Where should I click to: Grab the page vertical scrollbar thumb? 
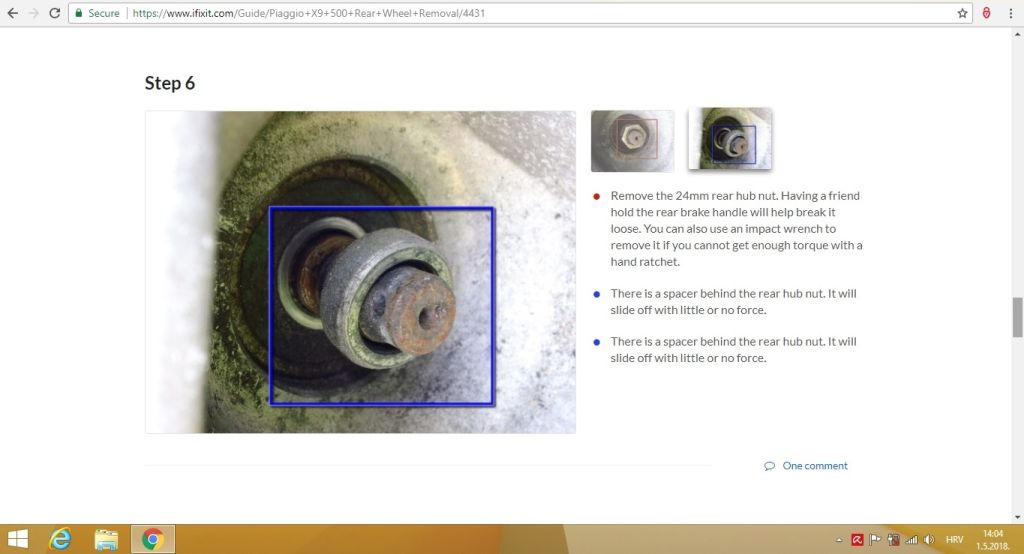click(1017, 317)
